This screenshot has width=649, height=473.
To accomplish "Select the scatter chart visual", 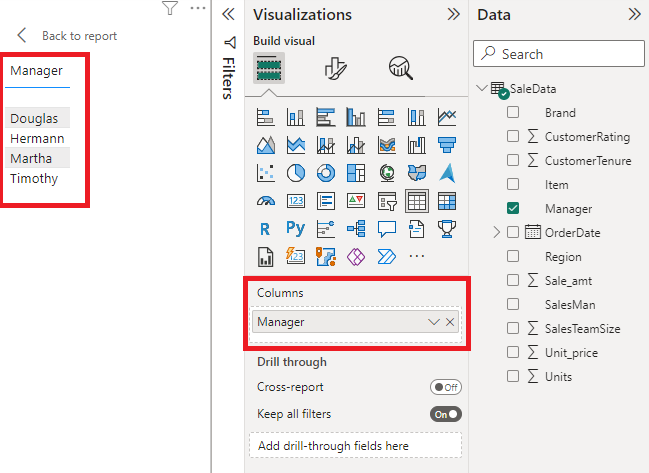I will (265, 173).
